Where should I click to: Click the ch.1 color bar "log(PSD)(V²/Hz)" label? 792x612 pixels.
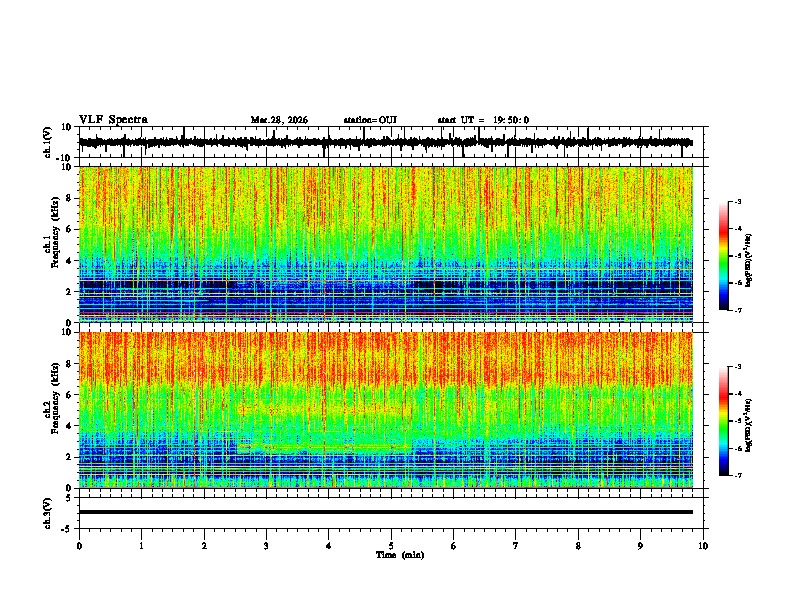(x=748, y=260)
